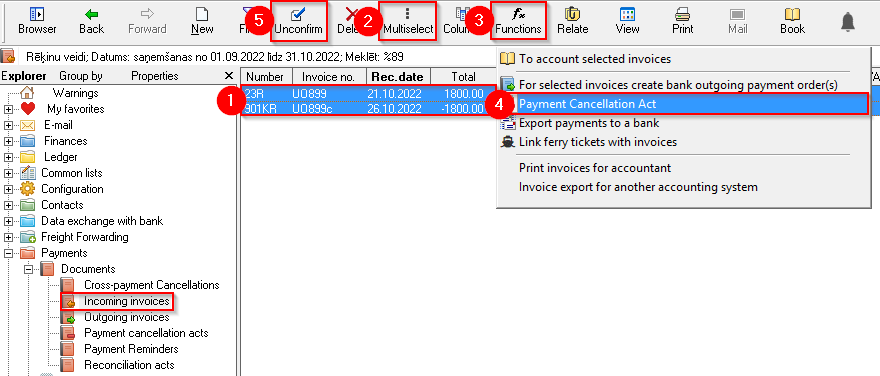The image size is (880, 376).
Task: Open Cross-payment Cancellations
Action: coord(152,285)
